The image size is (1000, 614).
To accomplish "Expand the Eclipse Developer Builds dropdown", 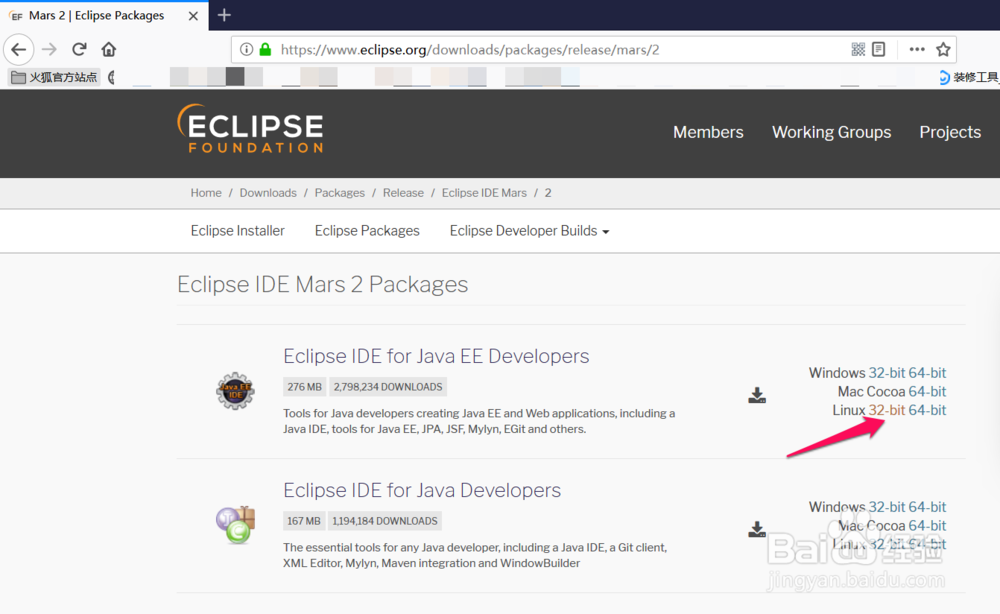I will [x=529, y=230].
